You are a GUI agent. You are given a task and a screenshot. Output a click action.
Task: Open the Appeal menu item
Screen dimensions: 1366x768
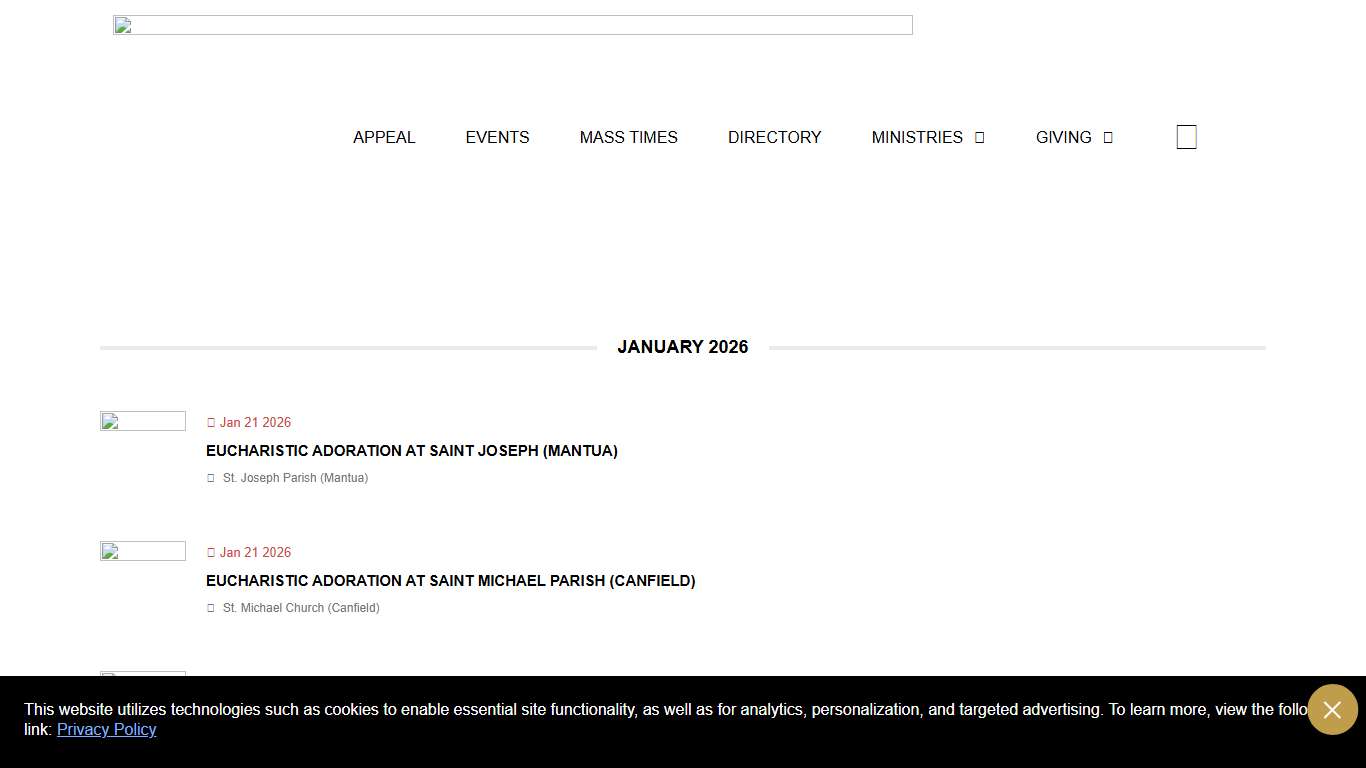click(x=384, y=137)
